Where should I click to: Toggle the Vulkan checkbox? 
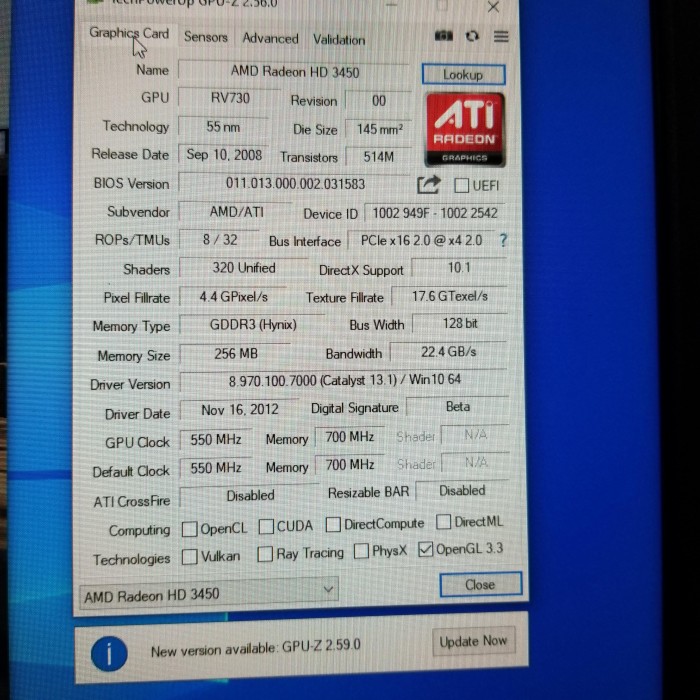(x=189, y=557)
